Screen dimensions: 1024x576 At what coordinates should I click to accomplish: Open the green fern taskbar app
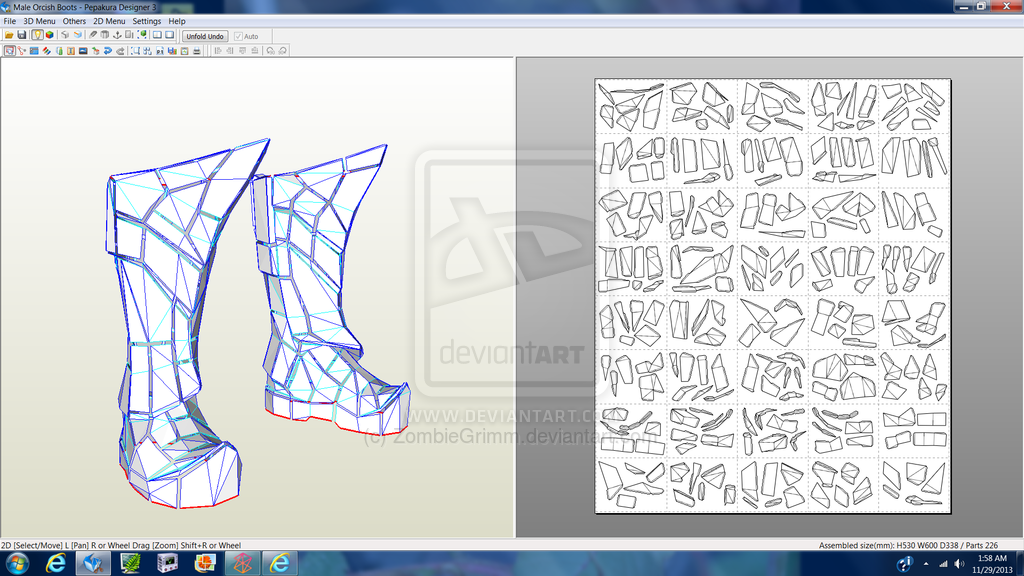point(131,563)
